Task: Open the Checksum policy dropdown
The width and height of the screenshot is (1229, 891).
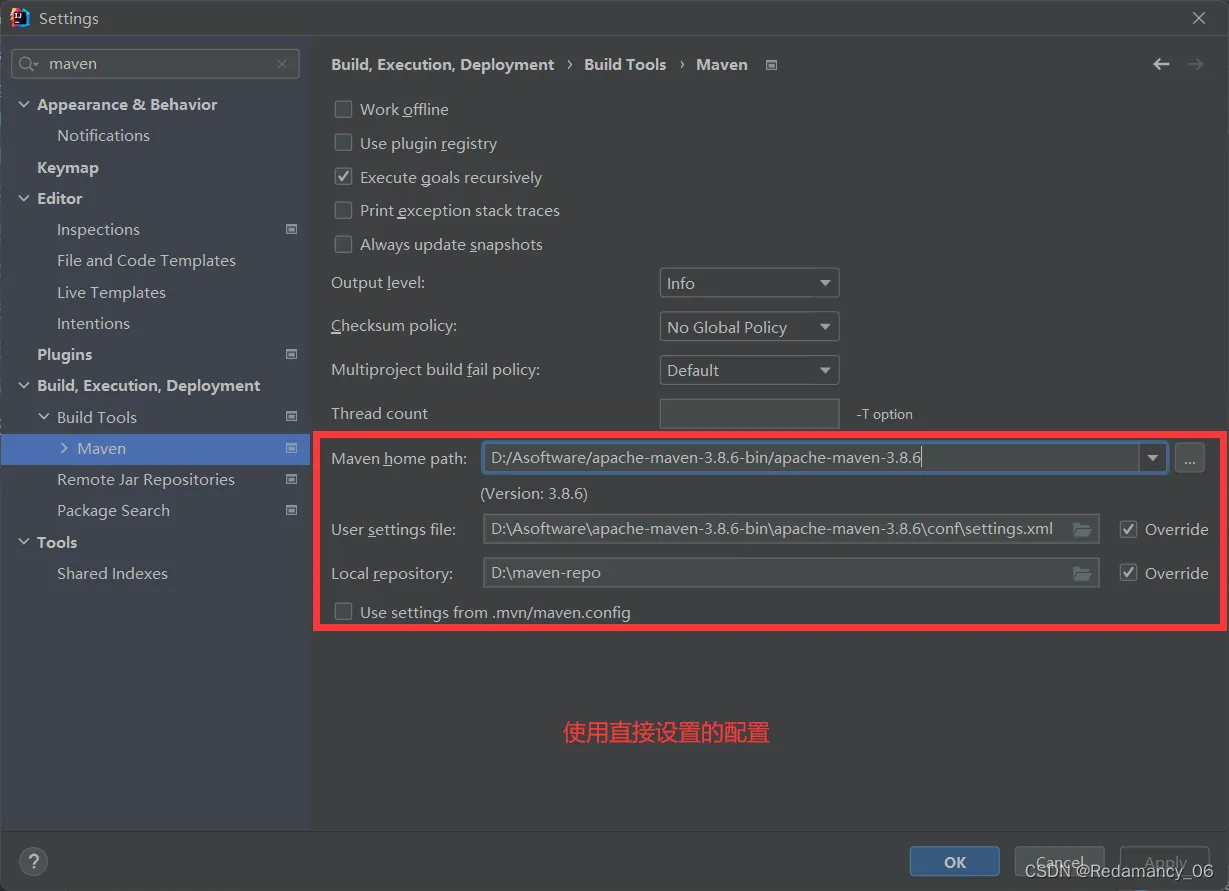Action: [749, 327]
